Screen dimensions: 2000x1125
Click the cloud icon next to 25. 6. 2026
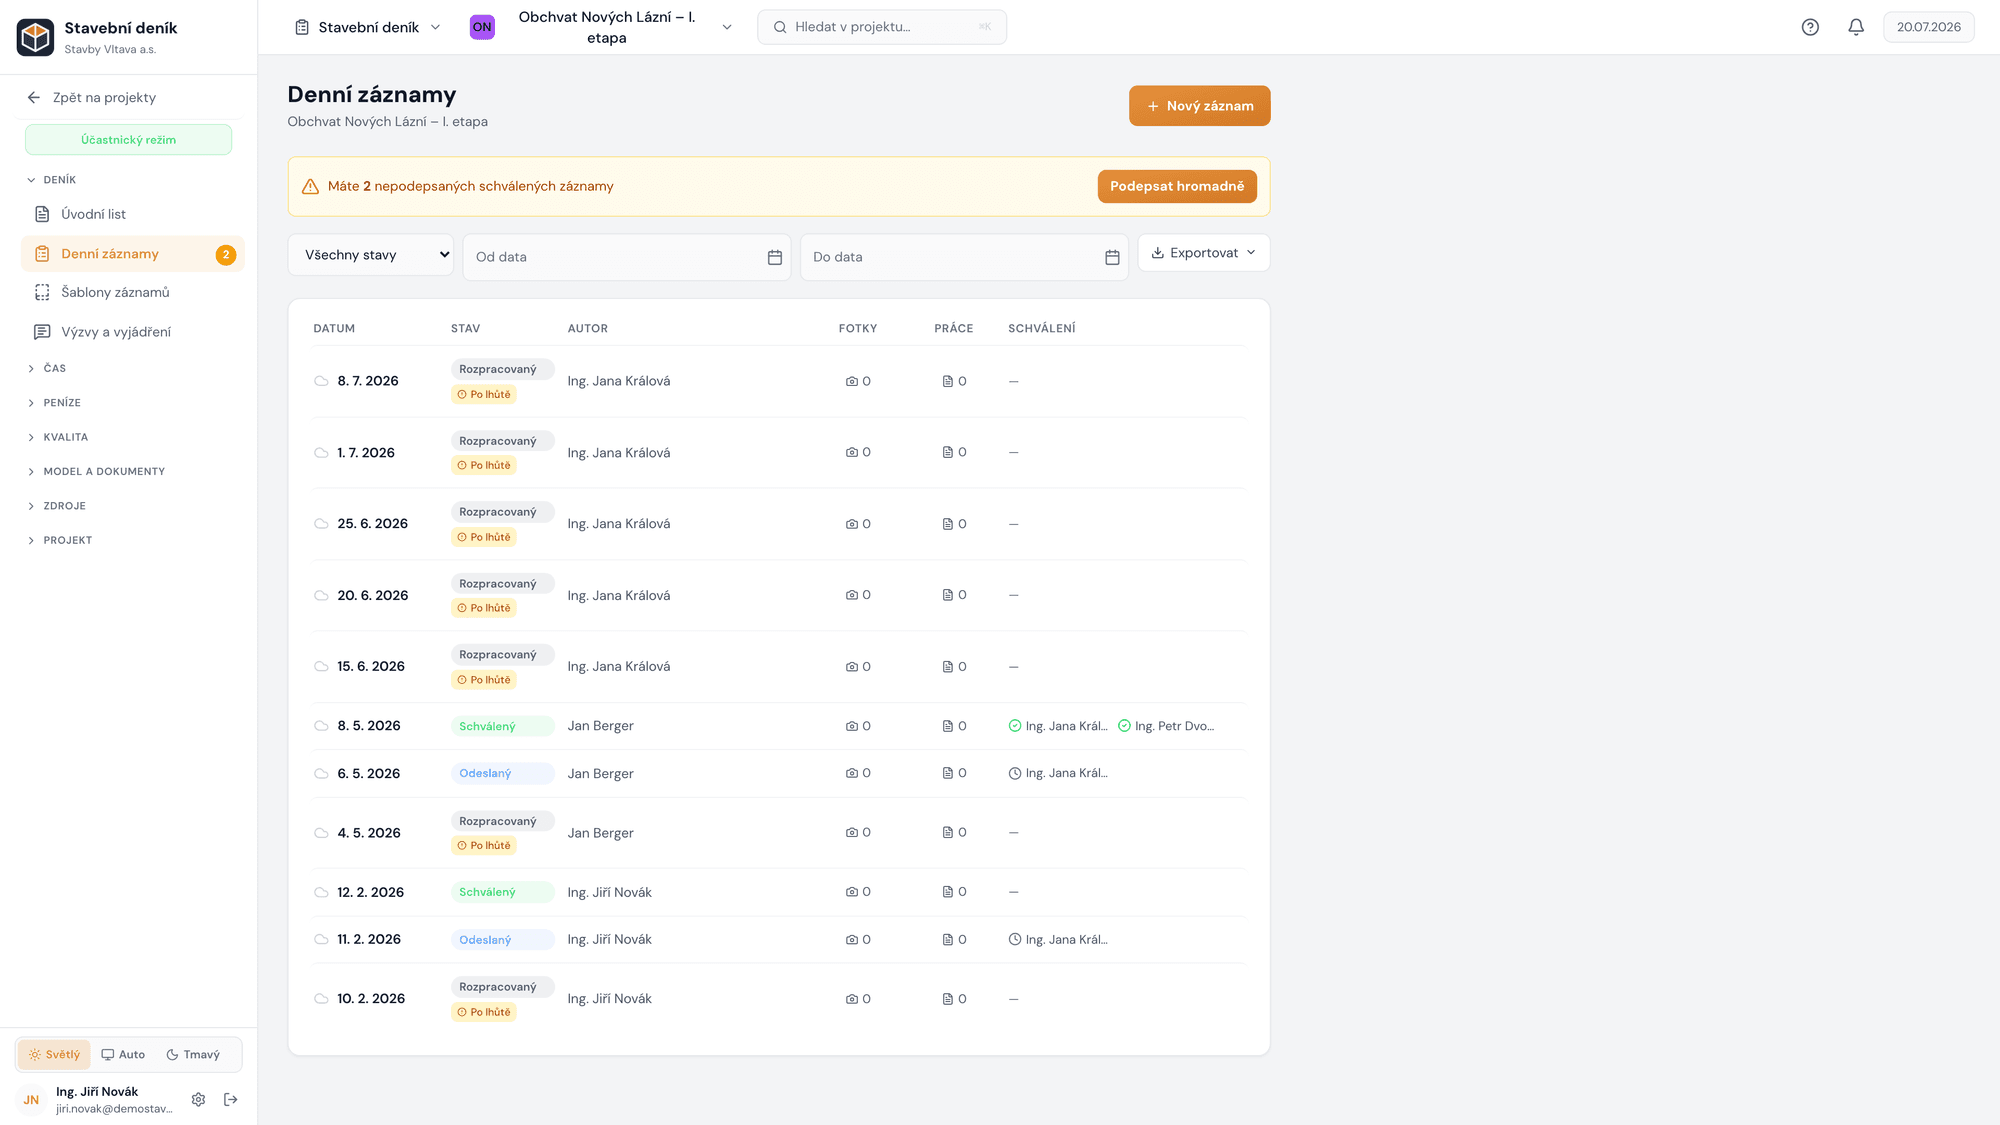tap(321, 524)
